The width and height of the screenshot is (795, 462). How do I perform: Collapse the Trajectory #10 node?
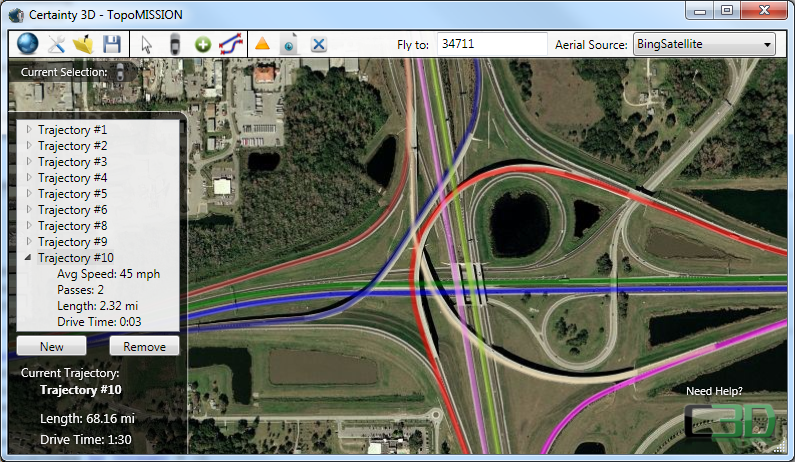point(28,258)
